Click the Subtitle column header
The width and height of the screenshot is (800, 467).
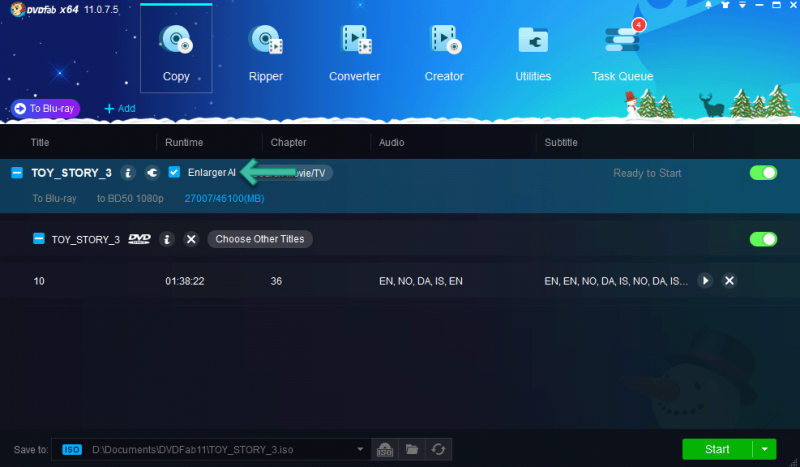(561, 142)
